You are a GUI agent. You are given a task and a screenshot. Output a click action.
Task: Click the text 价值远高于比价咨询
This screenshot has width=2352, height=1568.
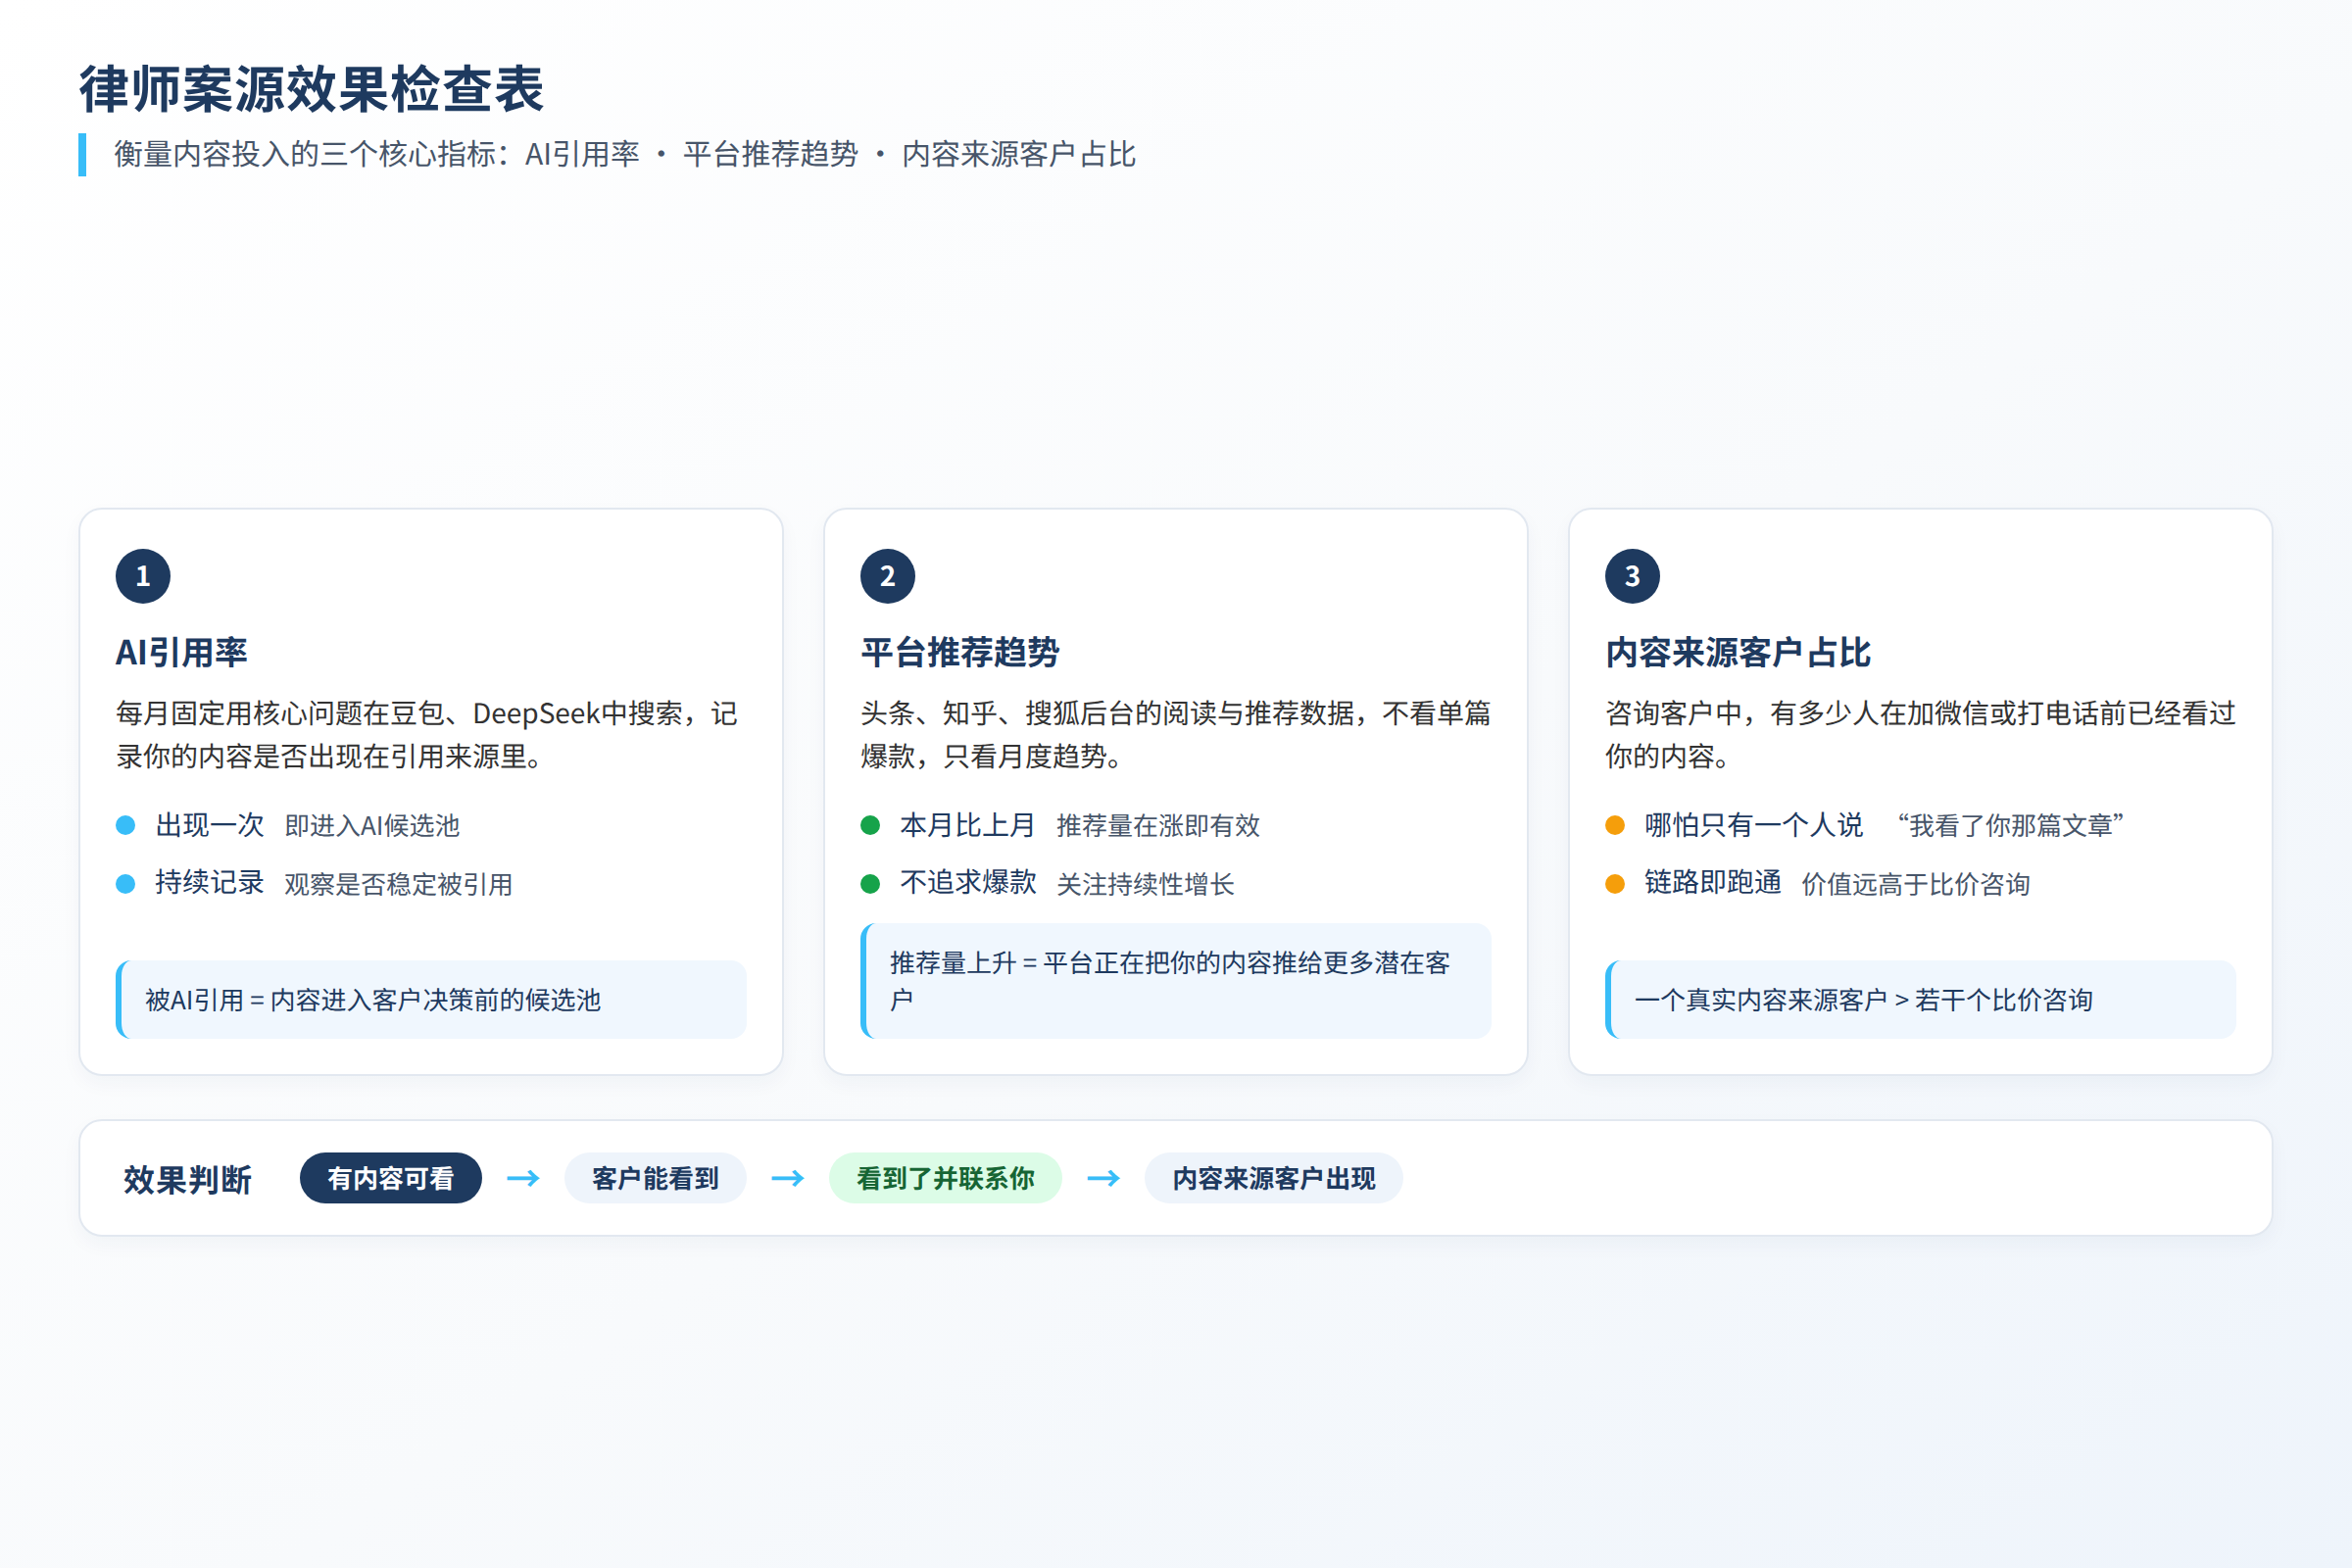tap(1916, 885)
